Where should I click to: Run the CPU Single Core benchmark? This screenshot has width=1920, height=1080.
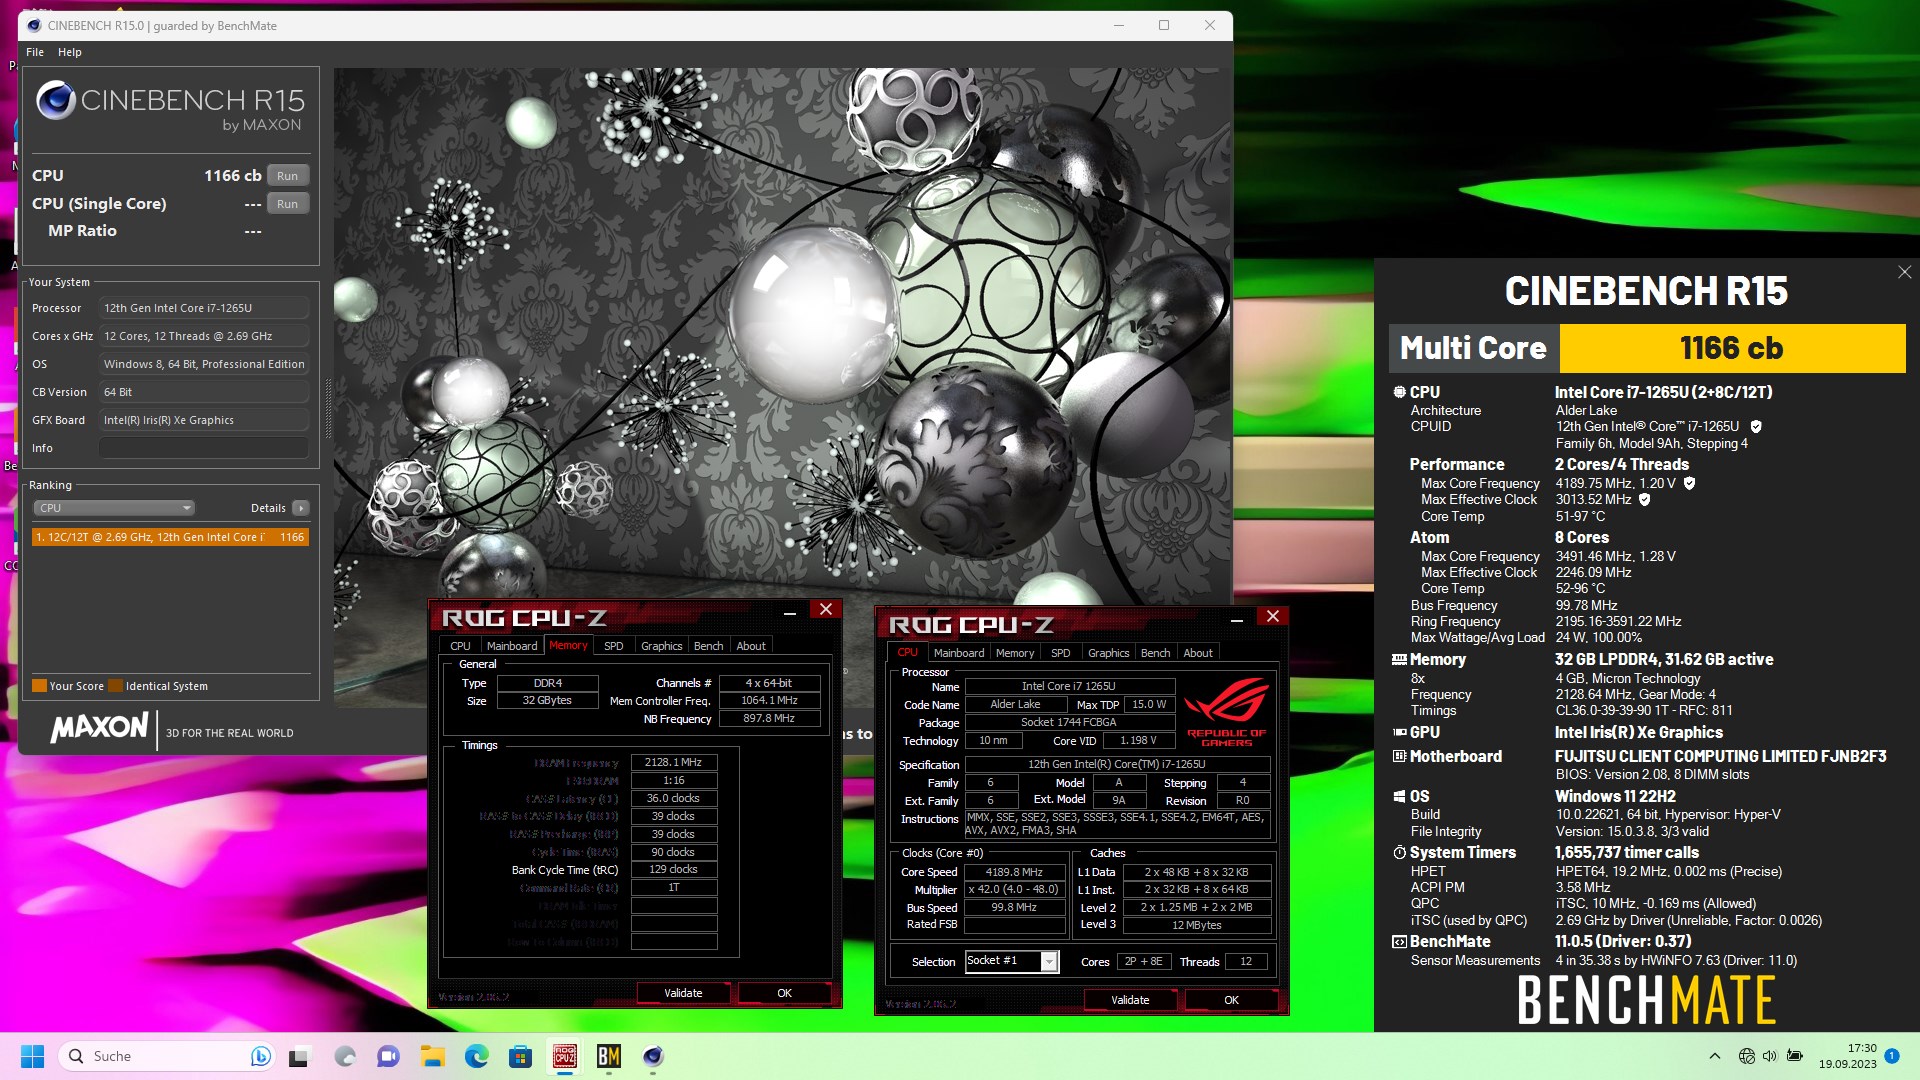point(287,204)
